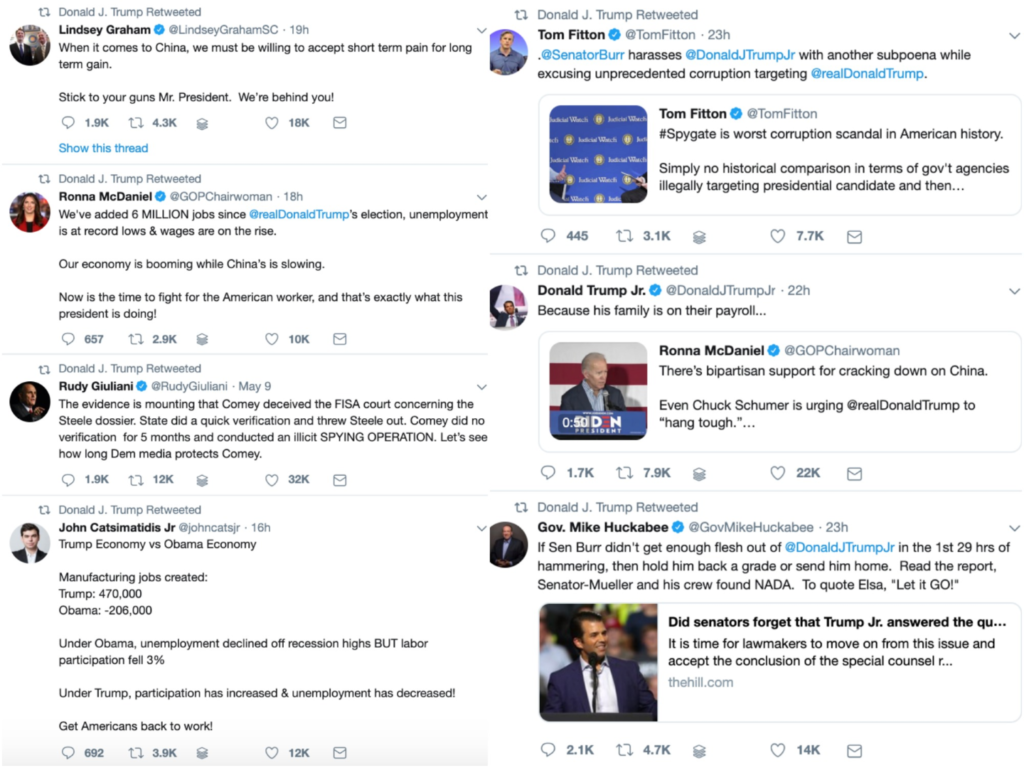The width and height of the screenshot is (1024, 768).
Task: Open the dropdown caret on Lindsey Graham's tweet
Action: 481,30
